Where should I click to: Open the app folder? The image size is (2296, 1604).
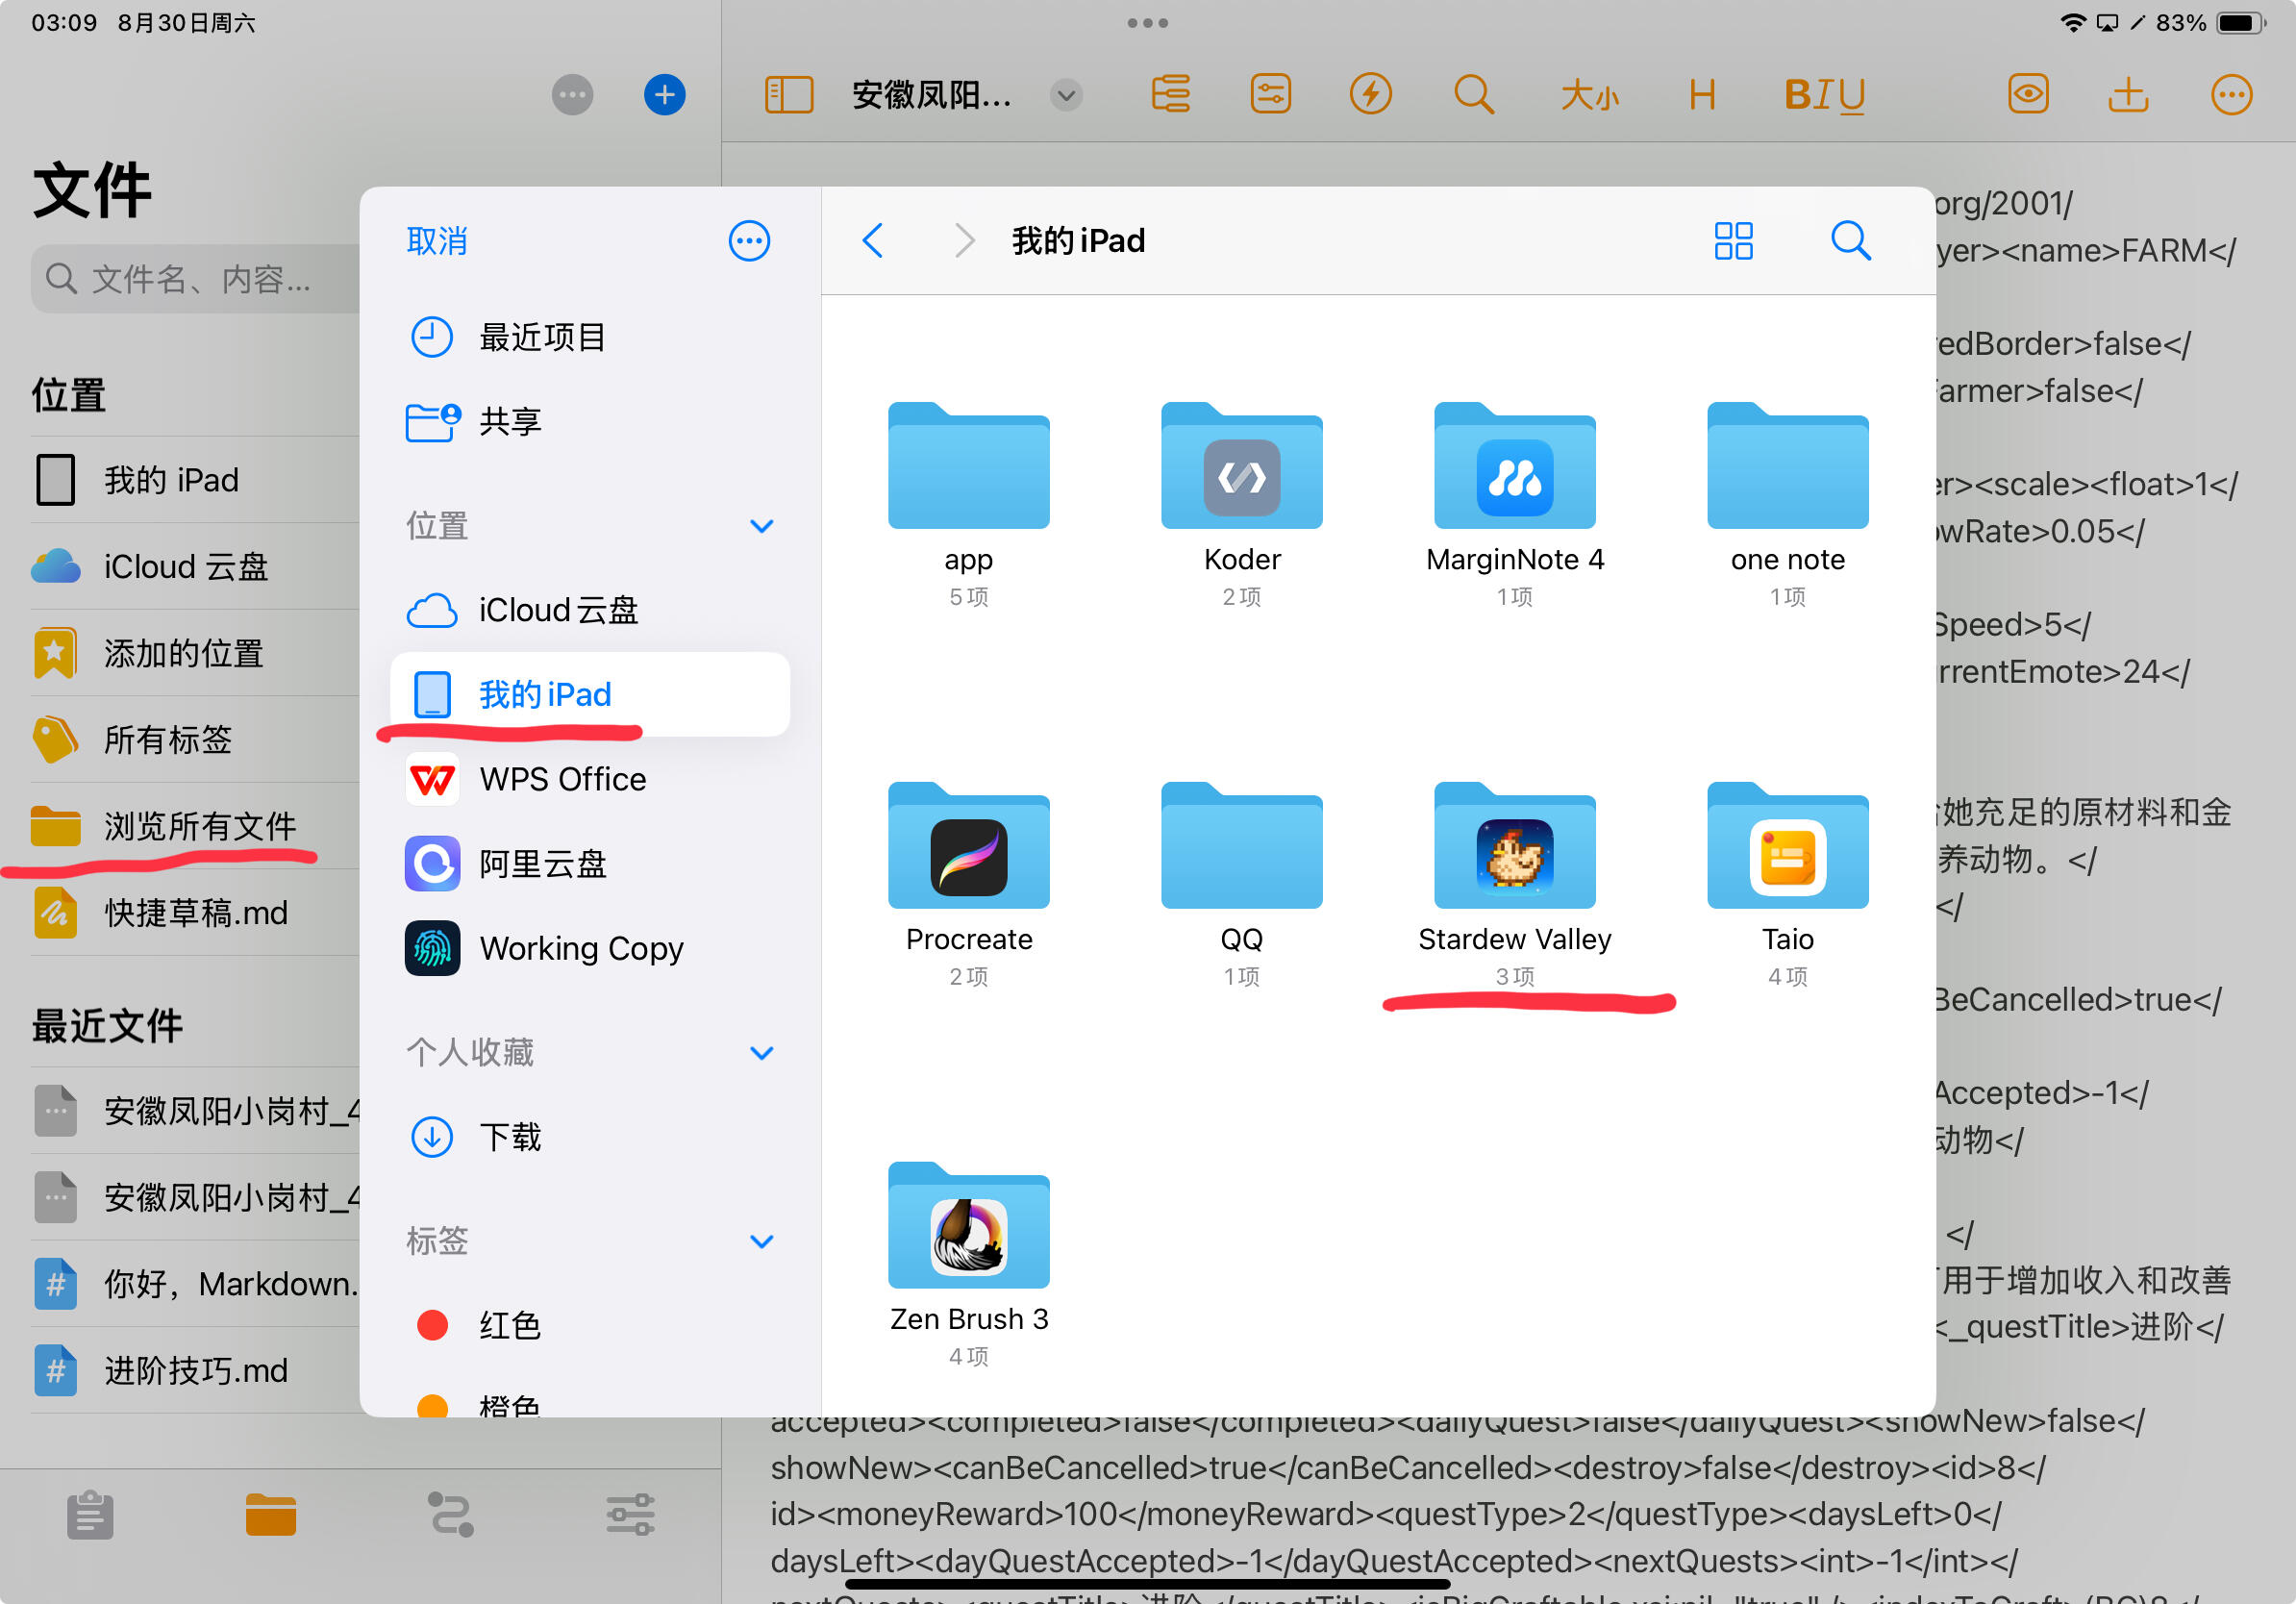(968, 505)
